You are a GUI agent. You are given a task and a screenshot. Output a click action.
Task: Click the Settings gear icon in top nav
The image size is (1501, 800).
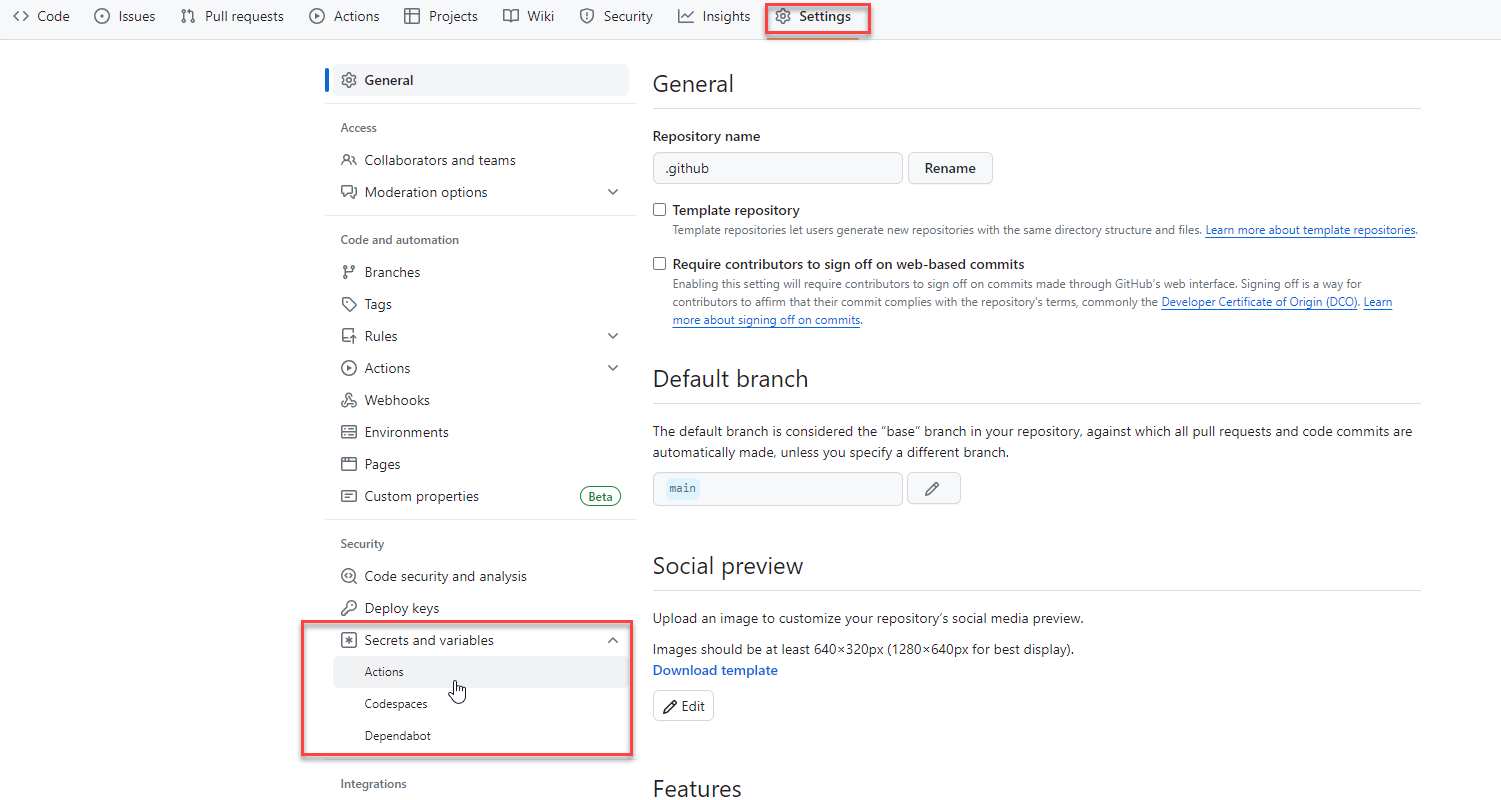click(783, 16)
